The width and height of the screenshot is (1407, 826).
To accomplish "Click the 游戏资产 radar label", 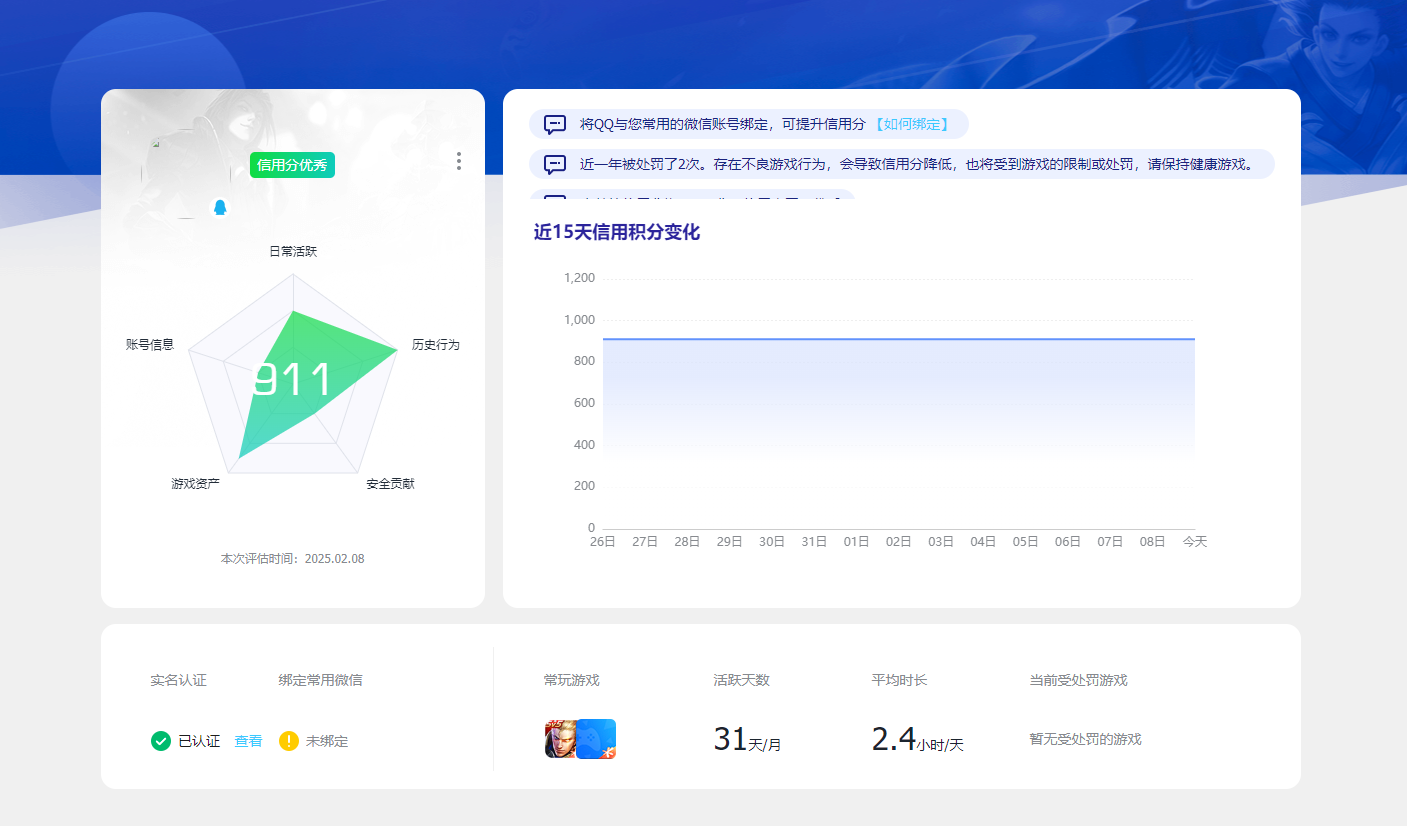I will (195, 484).
